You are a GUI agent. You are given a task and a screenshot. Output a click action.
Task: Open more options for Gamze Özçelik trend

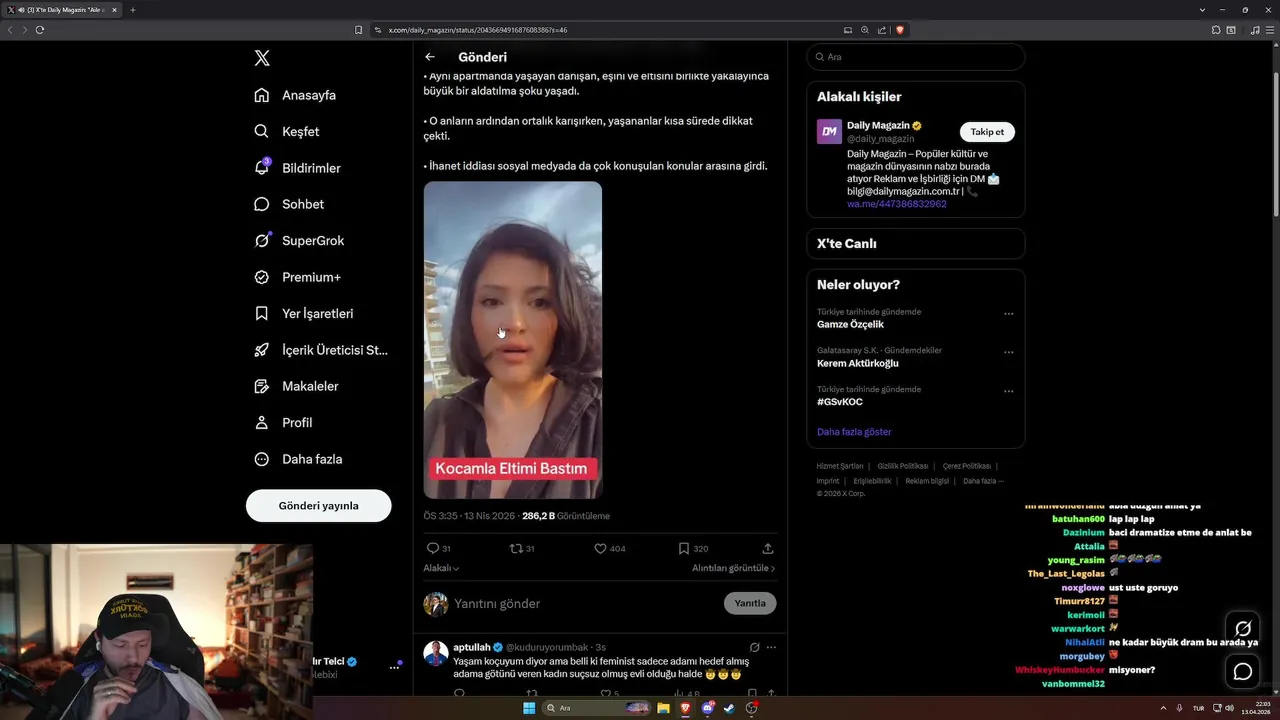tap(1008, 313)
